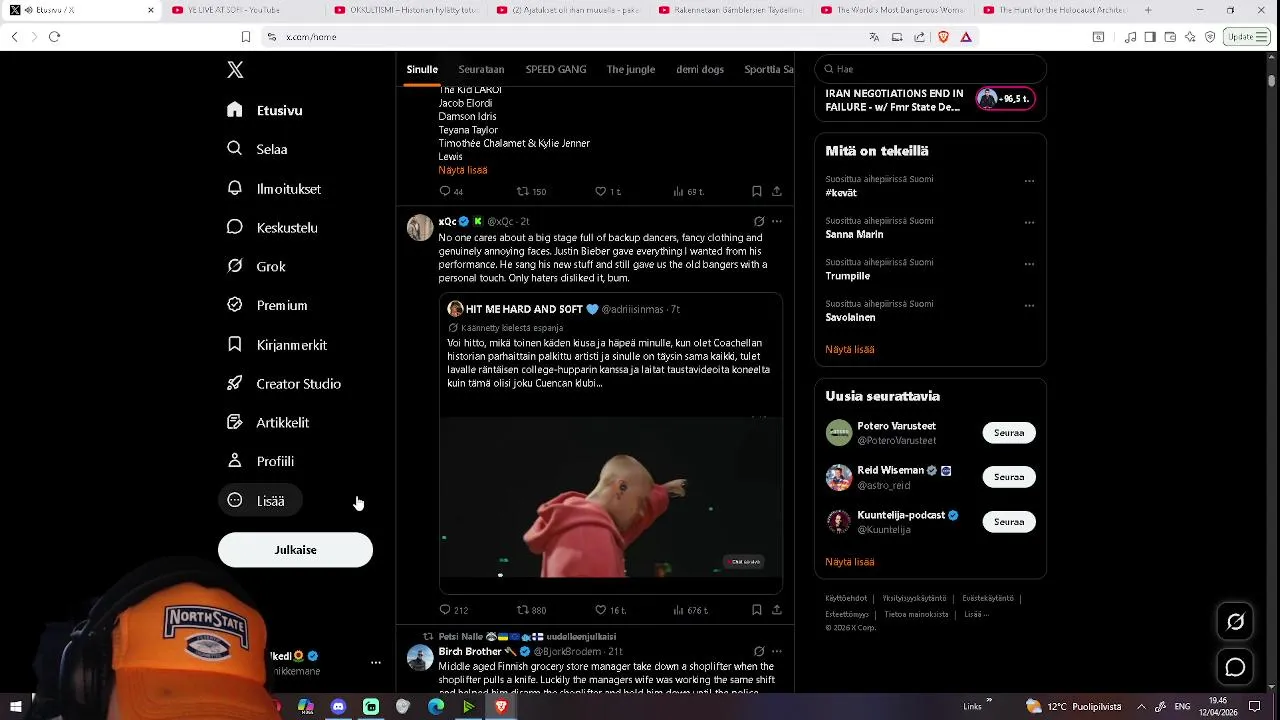
Task: Go to Etusivu in the sidebar
Action: coord(265,110)
